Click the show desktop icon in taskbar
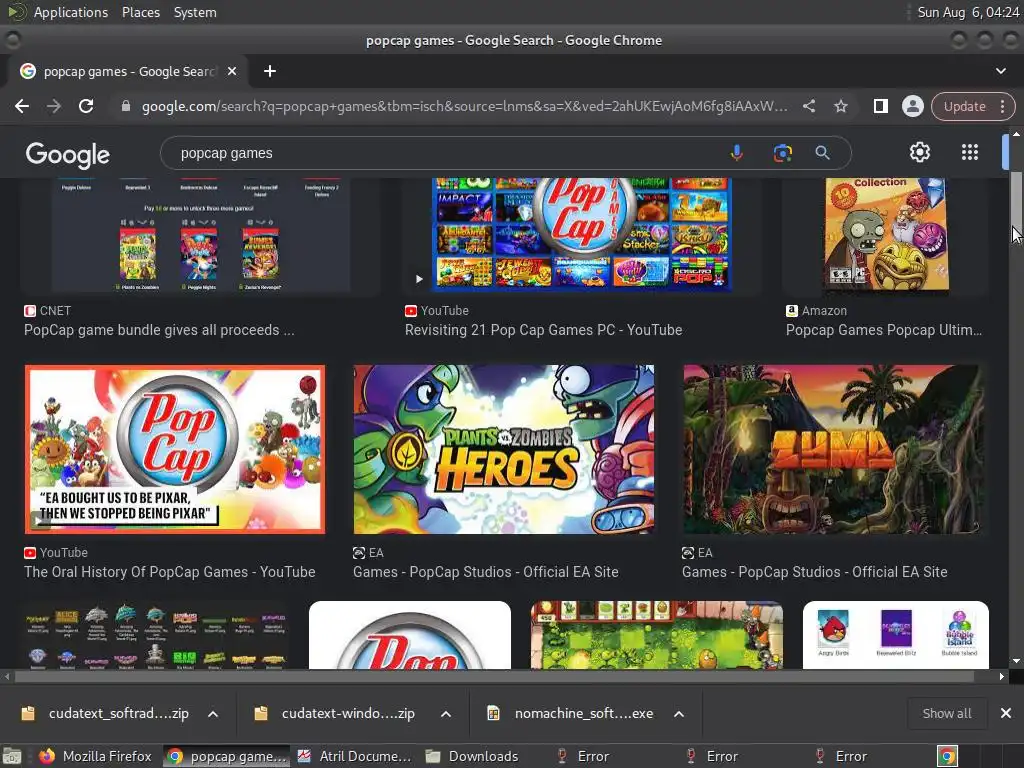The image size is (1024, 768). (12, 756)
